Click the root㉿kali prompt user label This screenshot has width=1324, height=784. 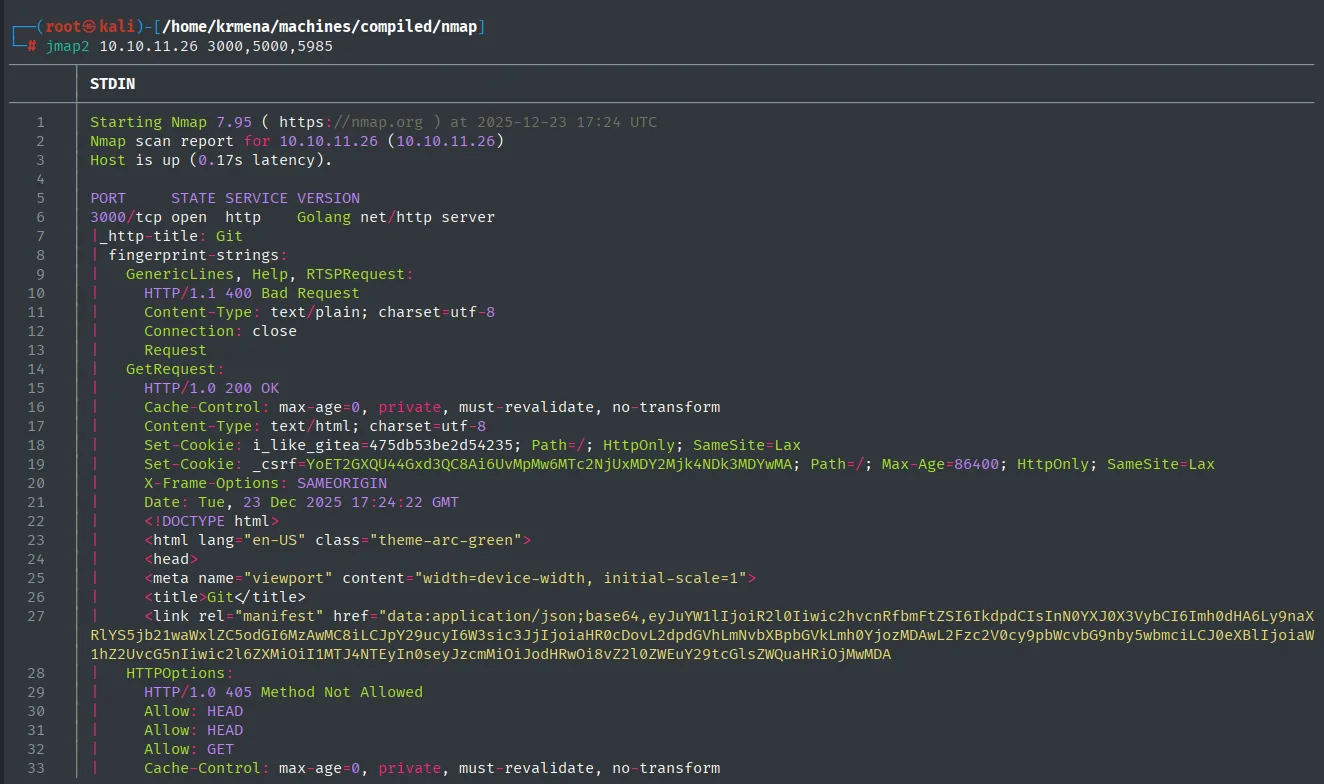(x=90, y=27)
